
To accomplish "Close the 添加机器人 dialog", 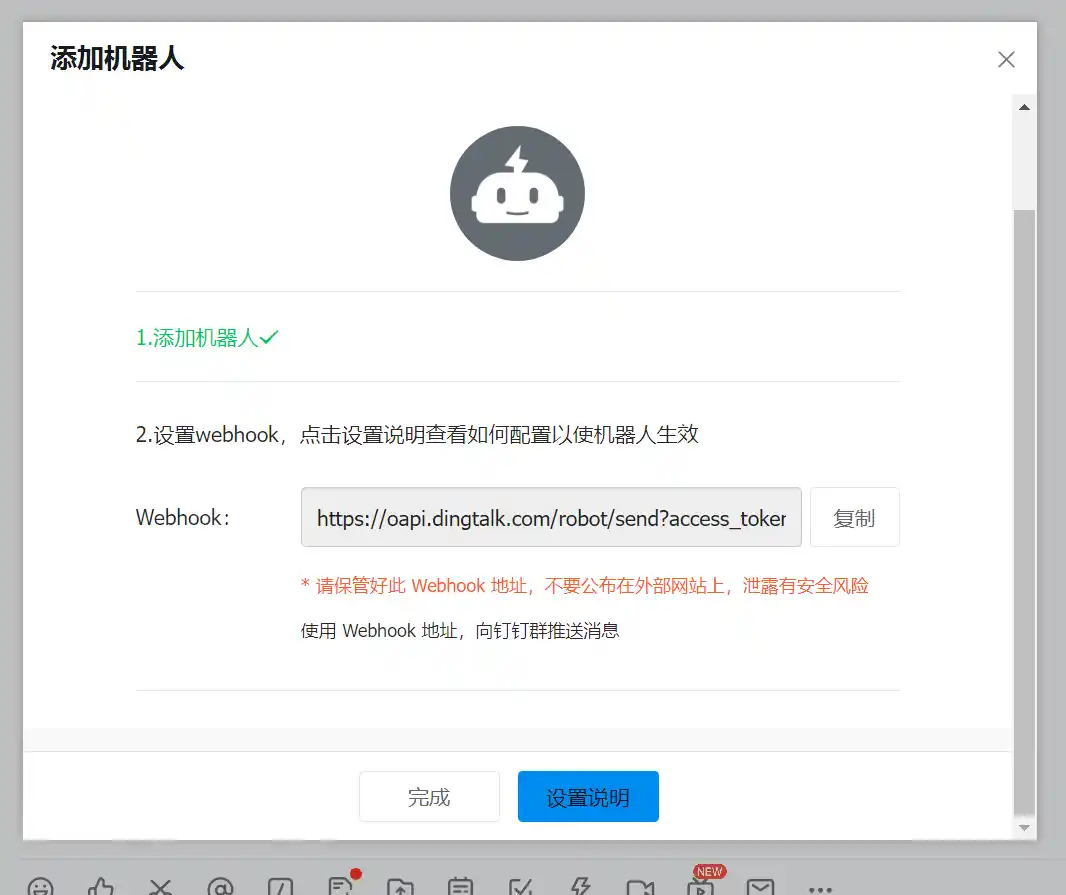I will pos(1006,60).
